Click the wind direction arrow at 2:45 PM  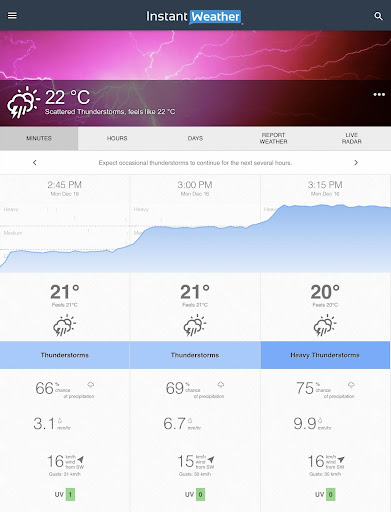tap(81, 459)
